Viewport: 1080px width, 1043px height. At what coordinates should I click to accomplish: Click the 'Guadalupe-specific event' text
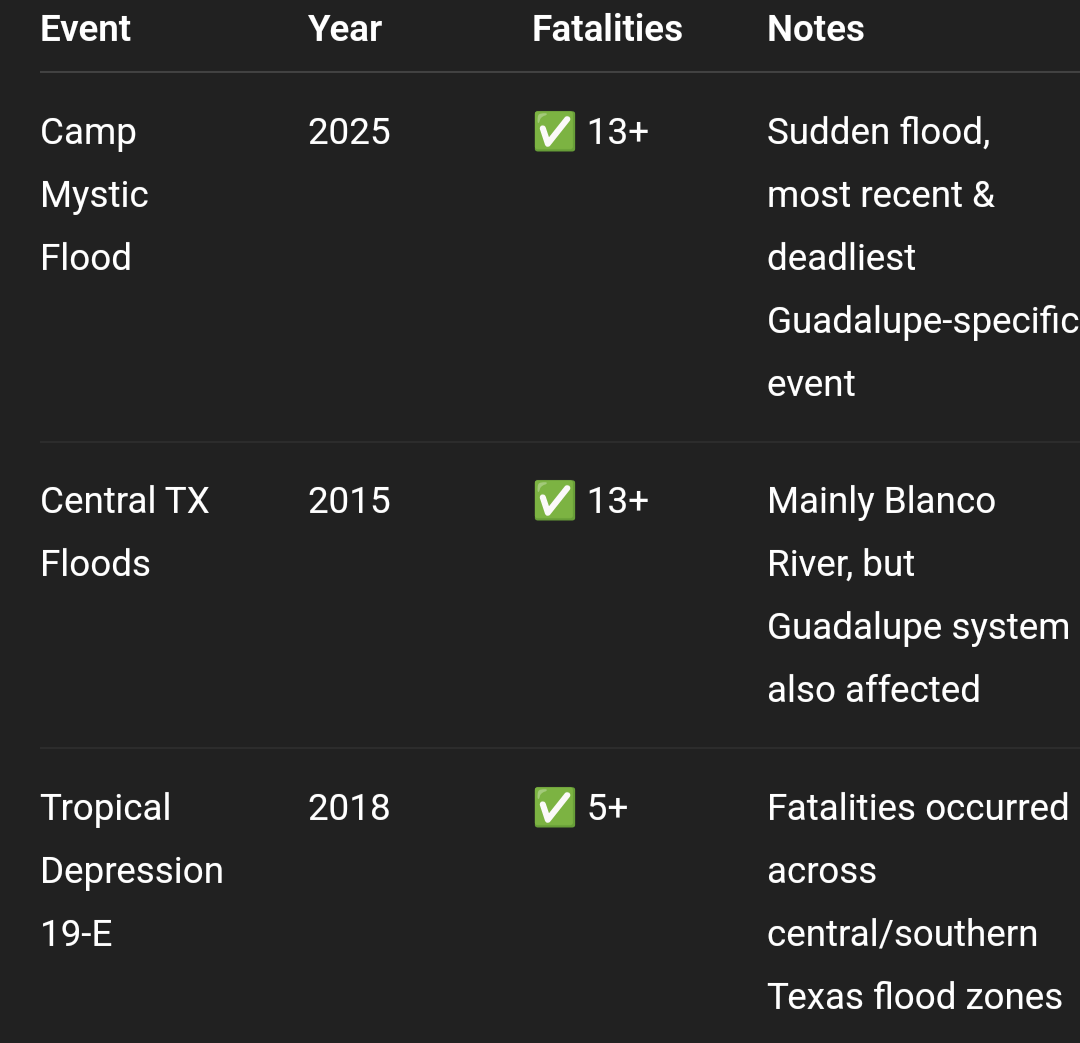(923, 352)
